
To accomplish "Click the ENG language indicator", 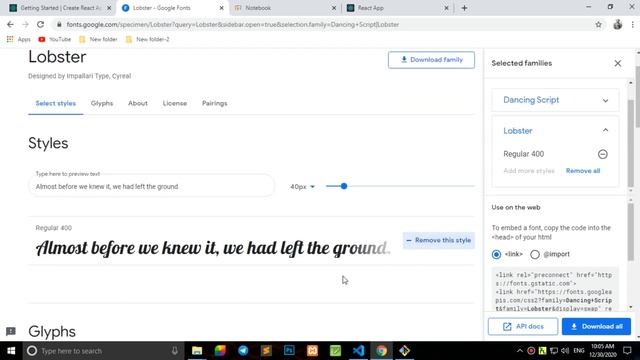I will 578,351.
